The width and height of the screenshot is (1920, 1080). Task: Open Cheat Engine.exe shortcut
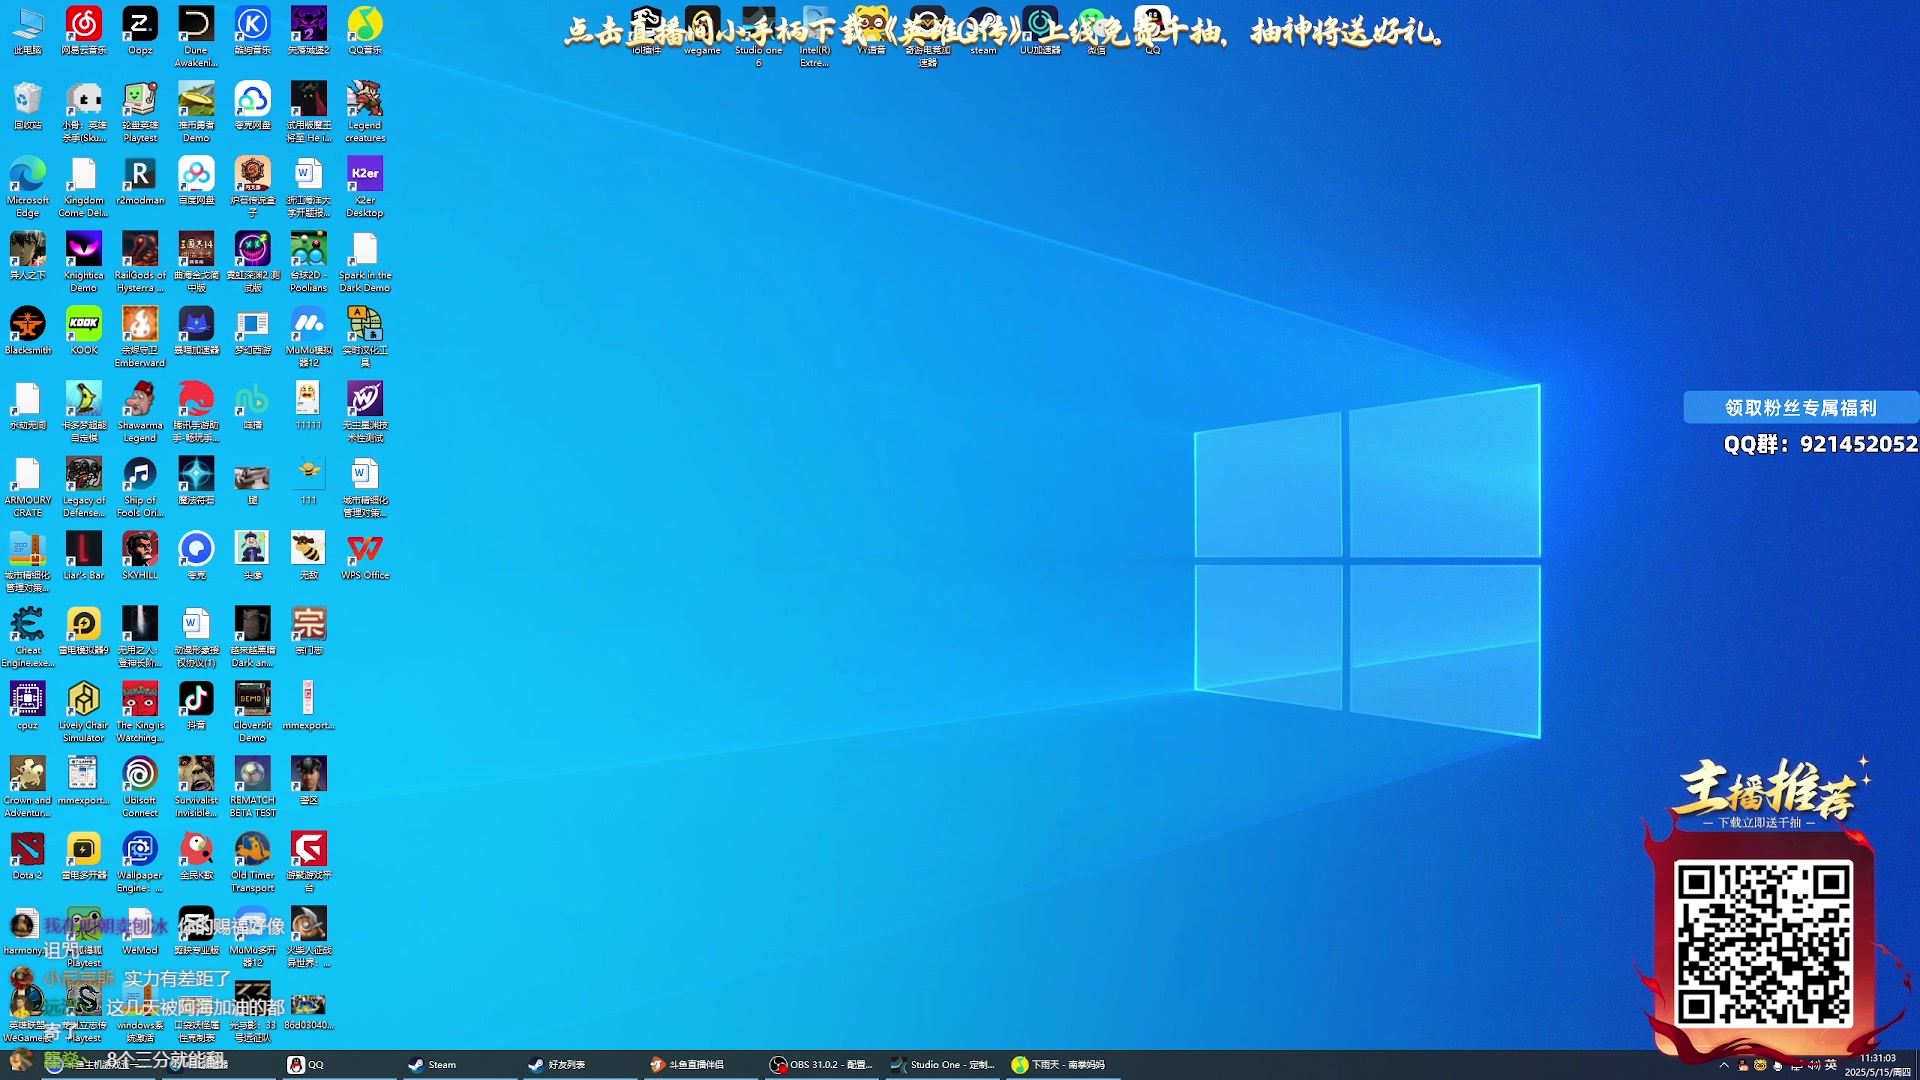click(28, 637)
